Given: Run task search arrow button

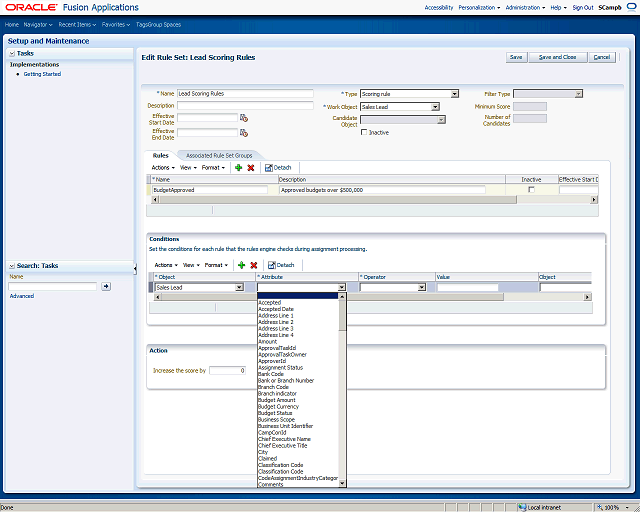Looking at the screenshot, I should [106, 286].
